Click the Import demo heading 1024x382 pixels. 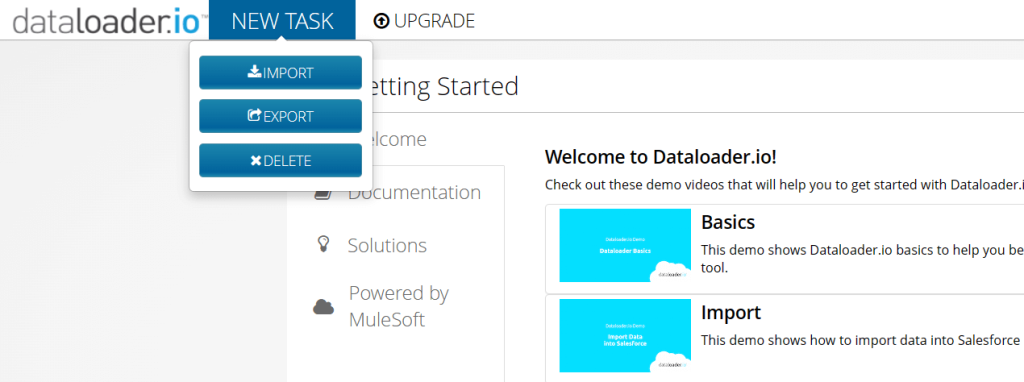tap(731, 313)
